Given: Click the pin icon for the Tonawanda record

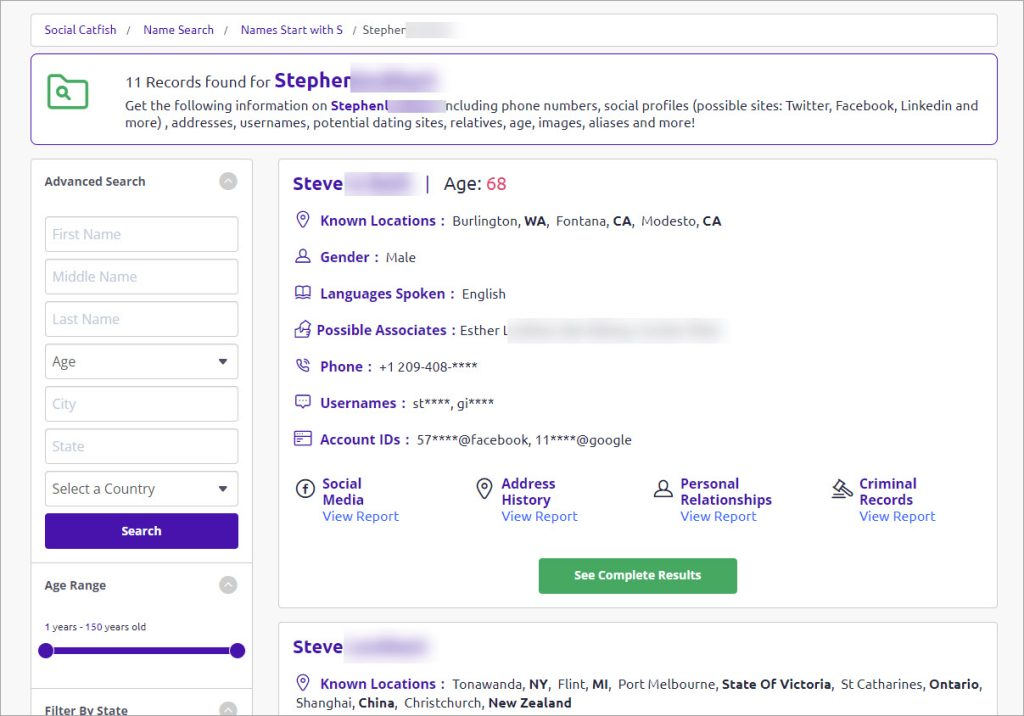Looking at the screenshot, I should pyautogui.click(x=302, y=683).
